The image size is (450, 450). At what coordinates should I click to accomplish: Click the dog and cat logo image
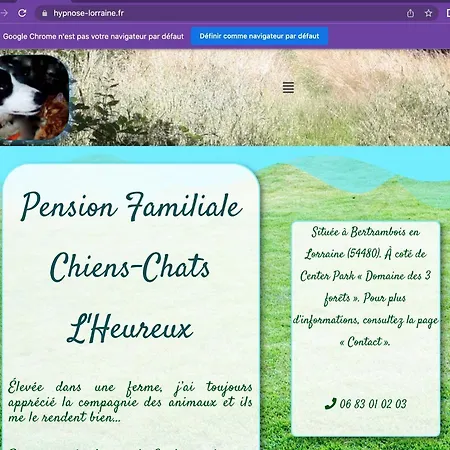click(34, 99)
